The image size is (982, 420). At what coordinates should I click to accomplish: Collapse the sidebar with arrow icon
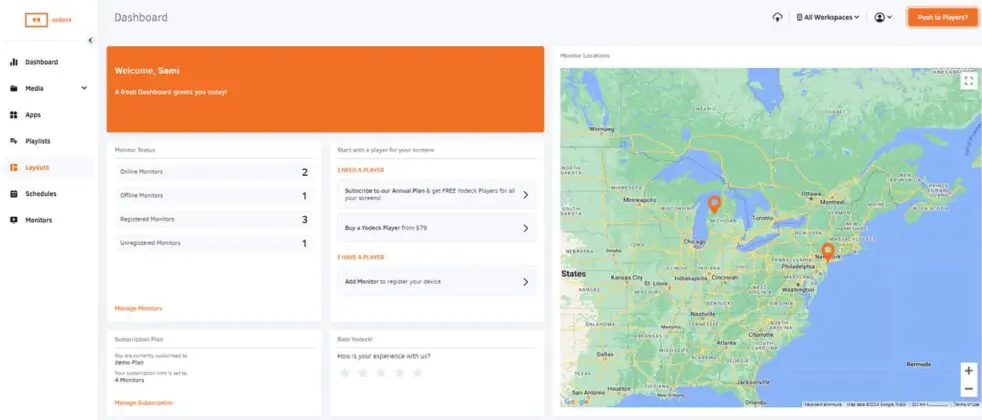point(90,40)
